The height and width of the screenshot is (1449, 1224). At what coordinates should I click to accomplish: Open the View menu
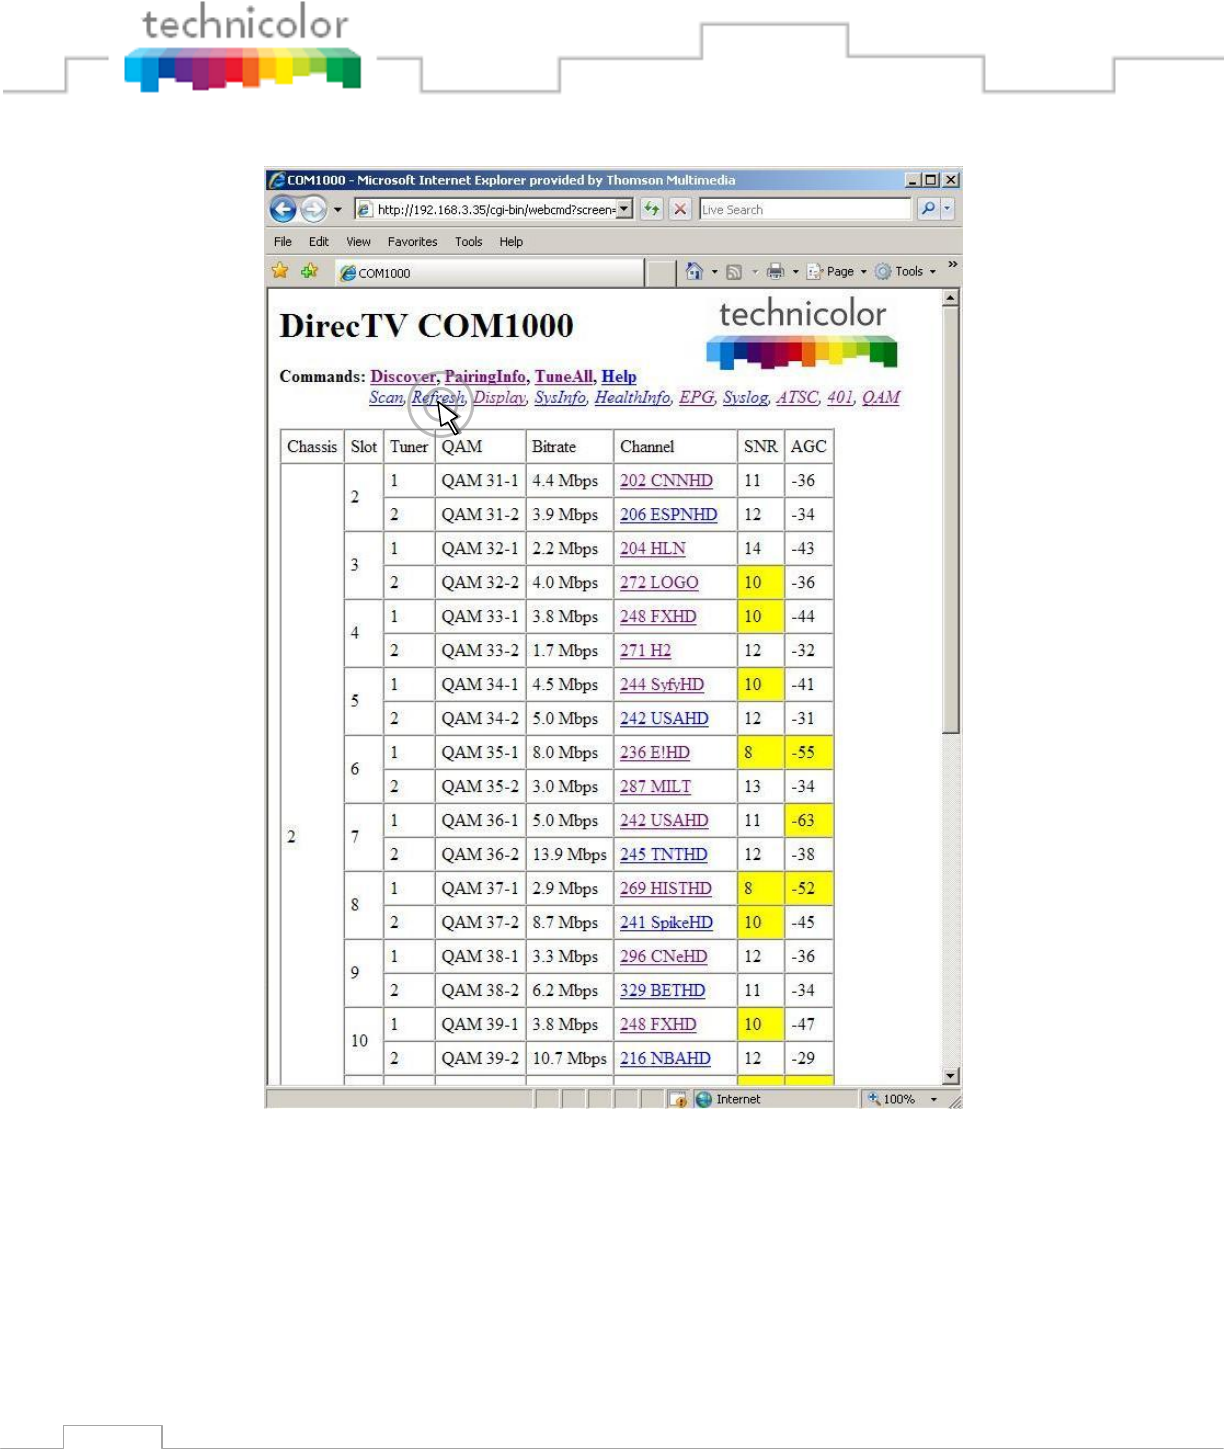358,242
